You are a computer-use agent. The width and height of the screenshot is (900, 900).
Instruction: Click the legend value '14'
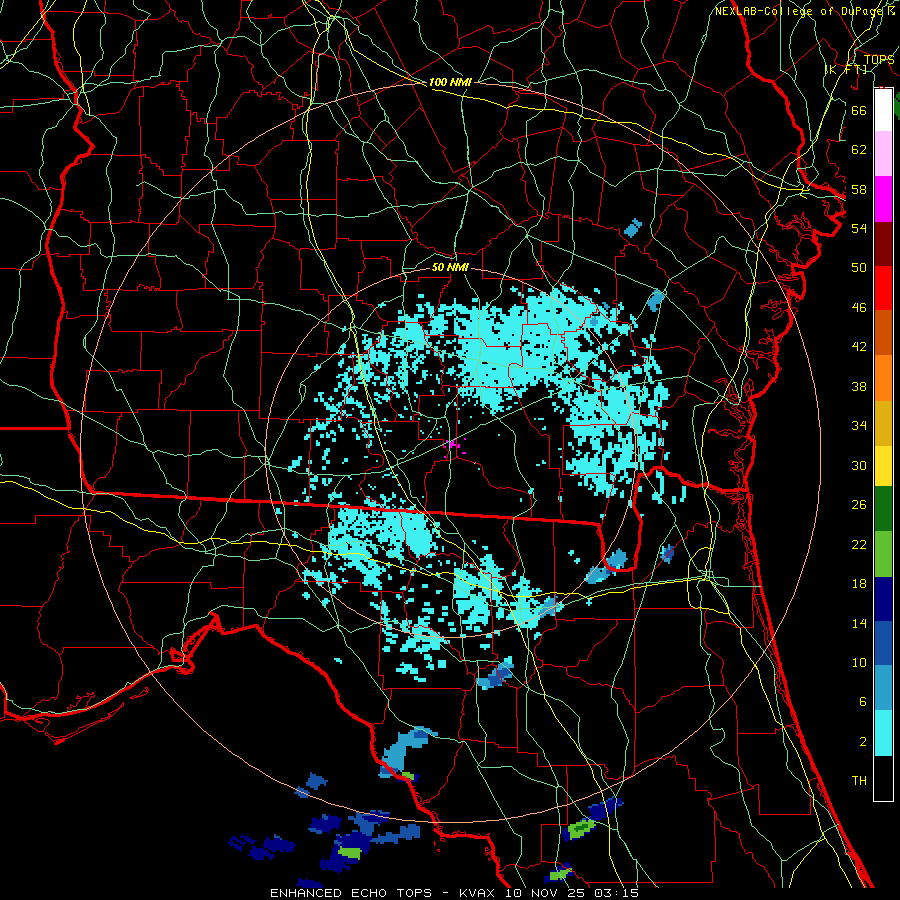pyautogui.click(x=859, y=623)
